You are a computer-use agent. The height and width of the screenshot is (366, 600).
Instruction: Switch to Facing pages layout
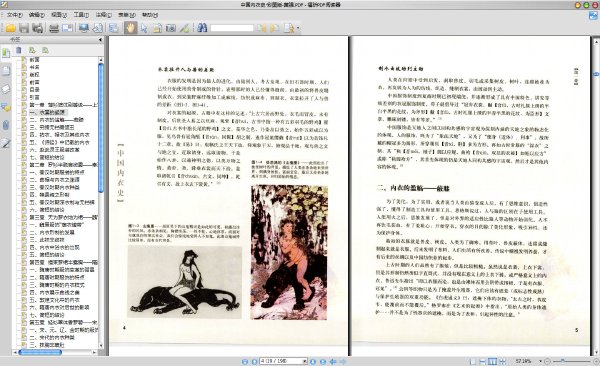pos(492,361)
